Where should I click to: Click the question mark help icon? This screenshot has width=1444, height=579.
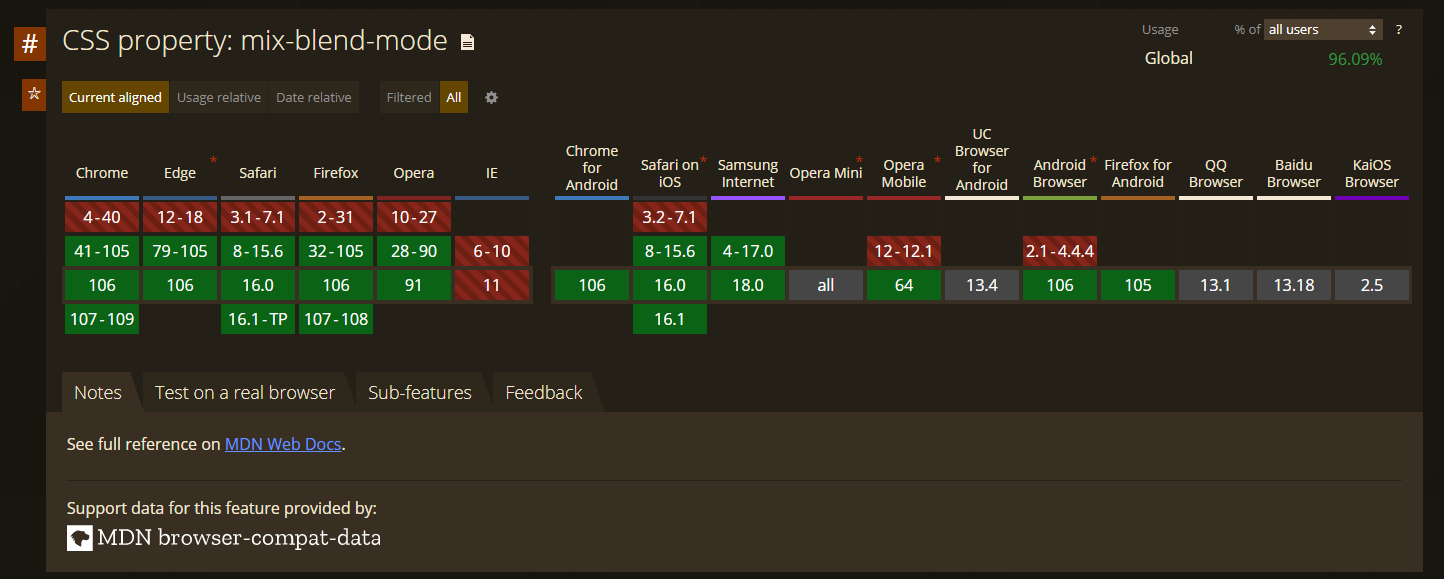click(x=1398, y=29)
